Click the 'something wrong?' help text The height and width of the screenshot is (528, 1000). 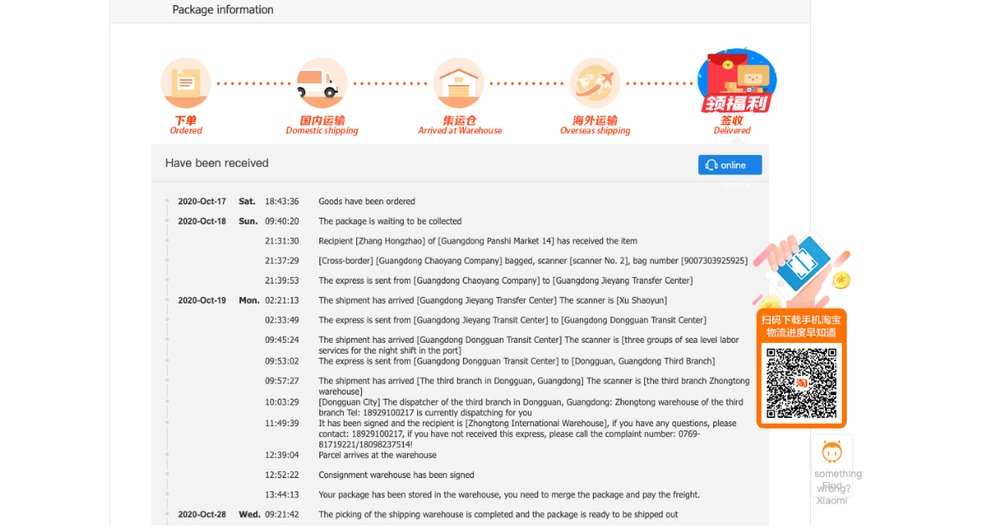(837, 481)
